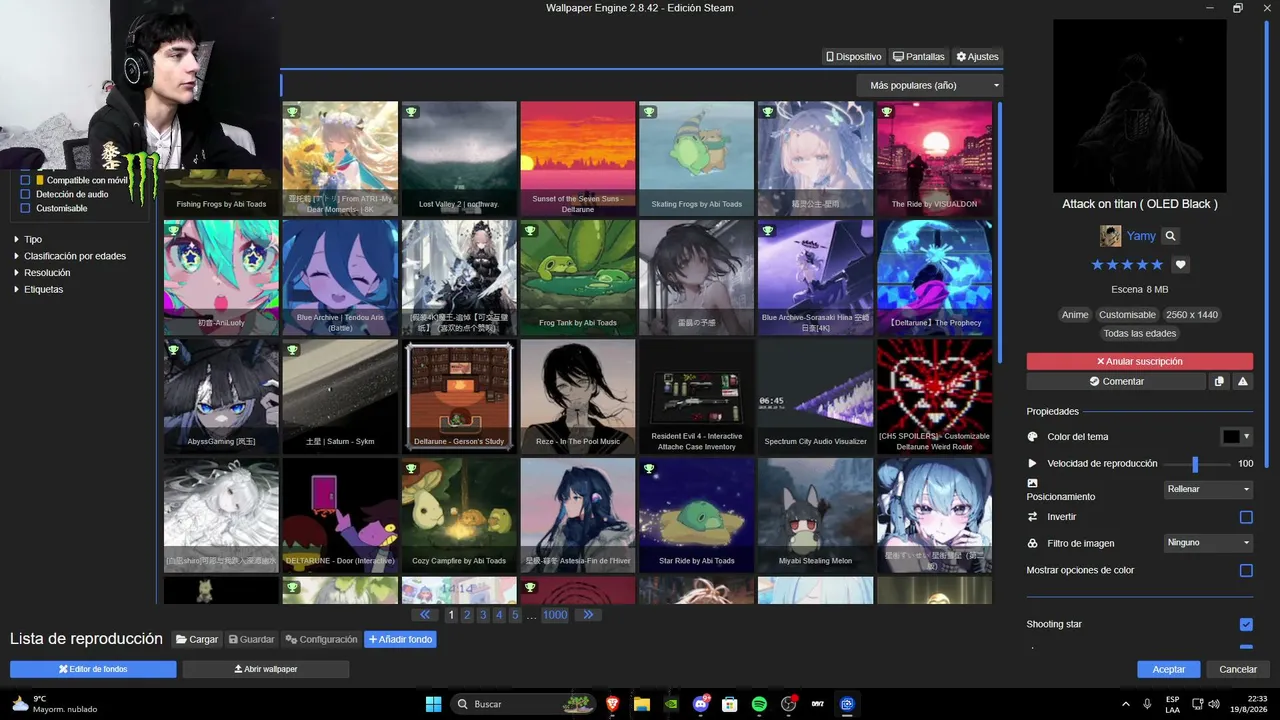Search for author Yamy's wallpapers via magnifier icon
The height and width of the screenshot is (720, 1280).
(x=1171, y=236)
